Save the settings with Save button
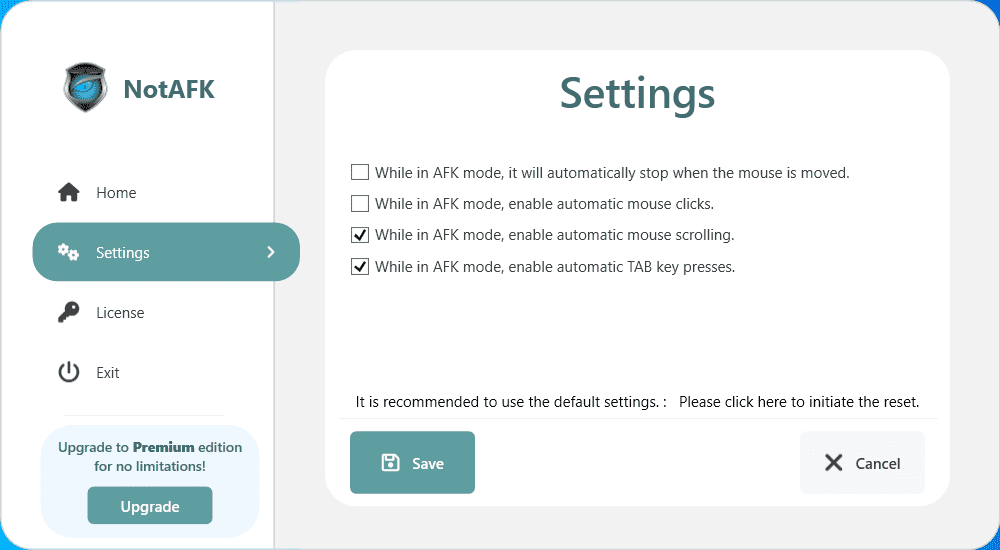 [412, 463]
